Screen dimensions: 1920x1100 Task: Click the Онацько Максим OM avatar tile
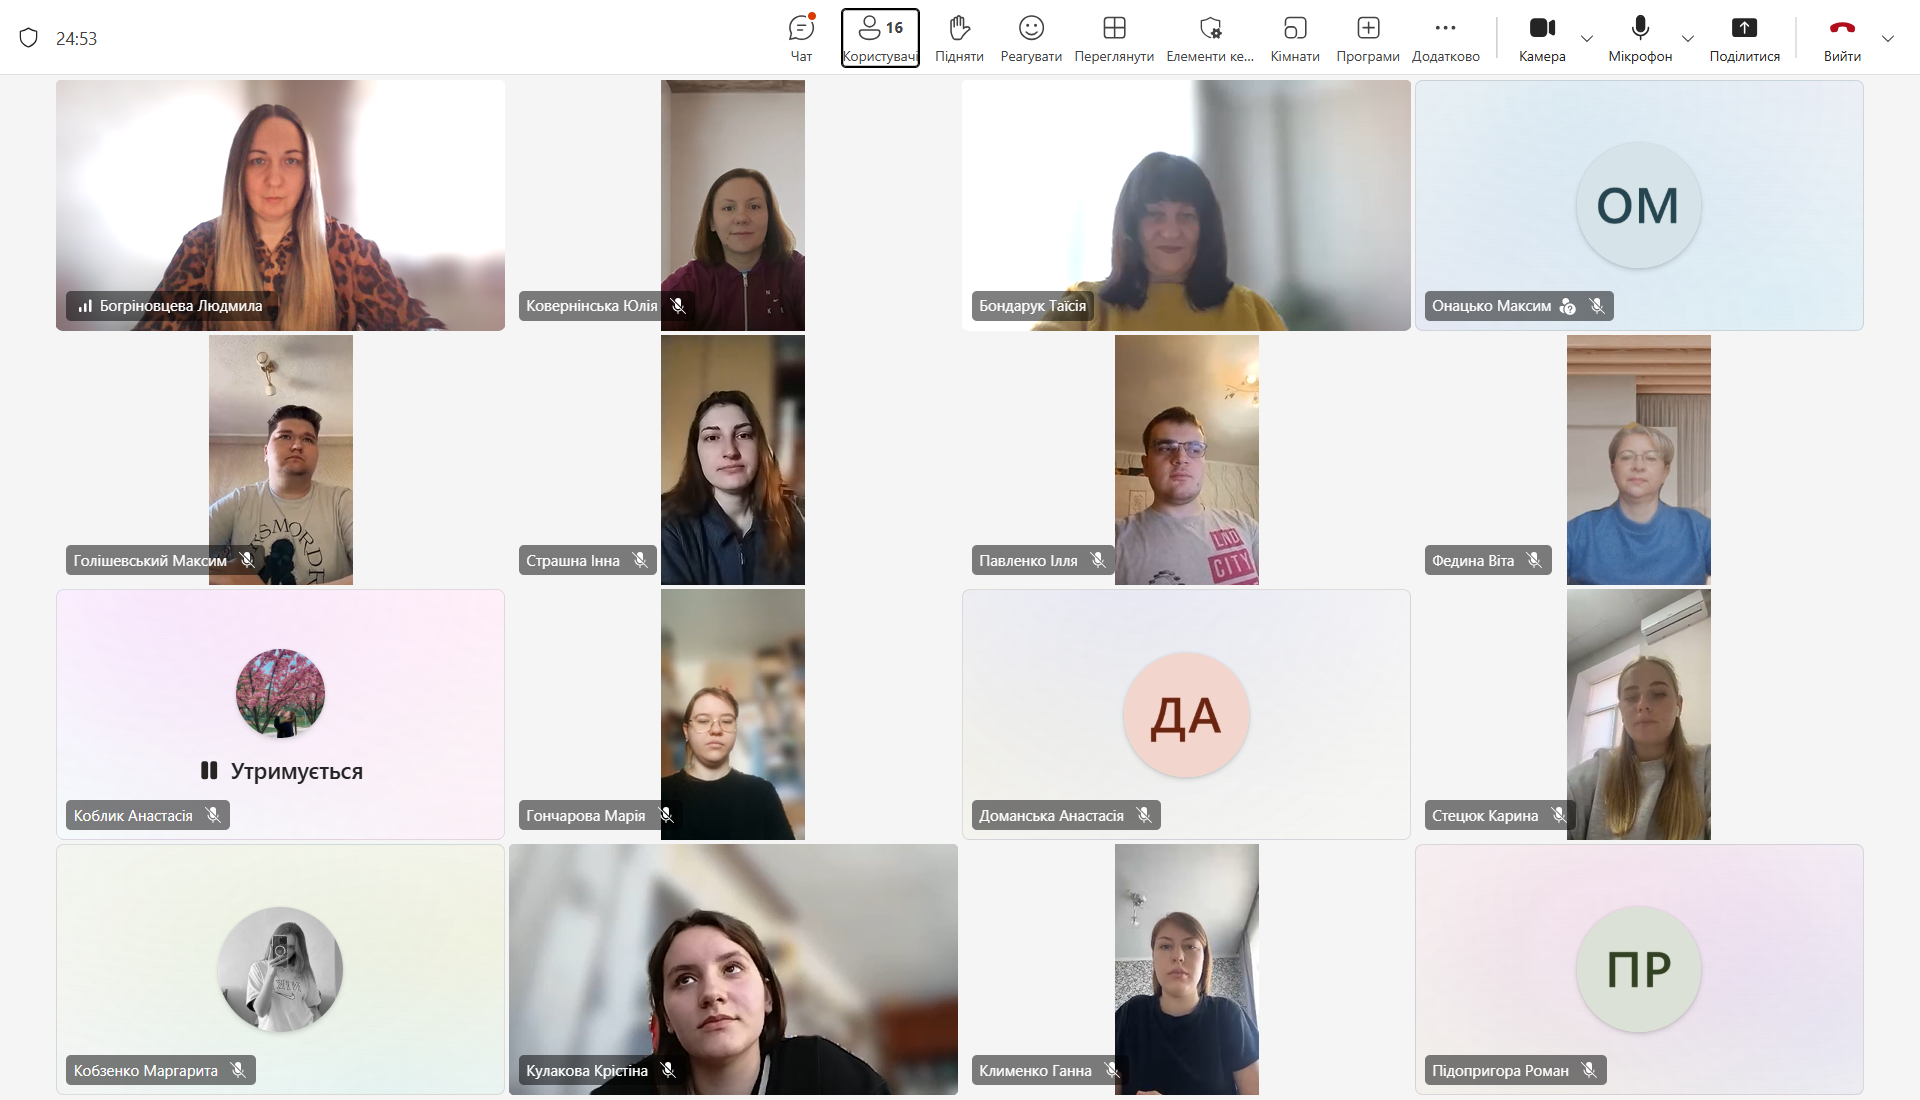pos(1638,205)
